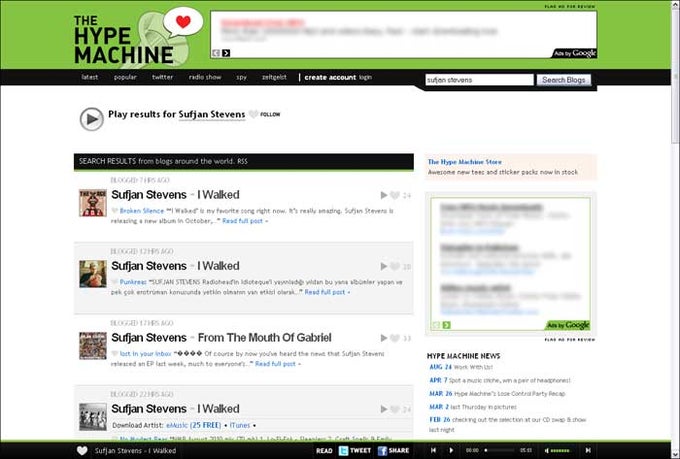Love I Walked track blogged 22 hrs ago
The height and width of the screenshot is (459, 680).
pyautogui.click(x=395, y=409)
